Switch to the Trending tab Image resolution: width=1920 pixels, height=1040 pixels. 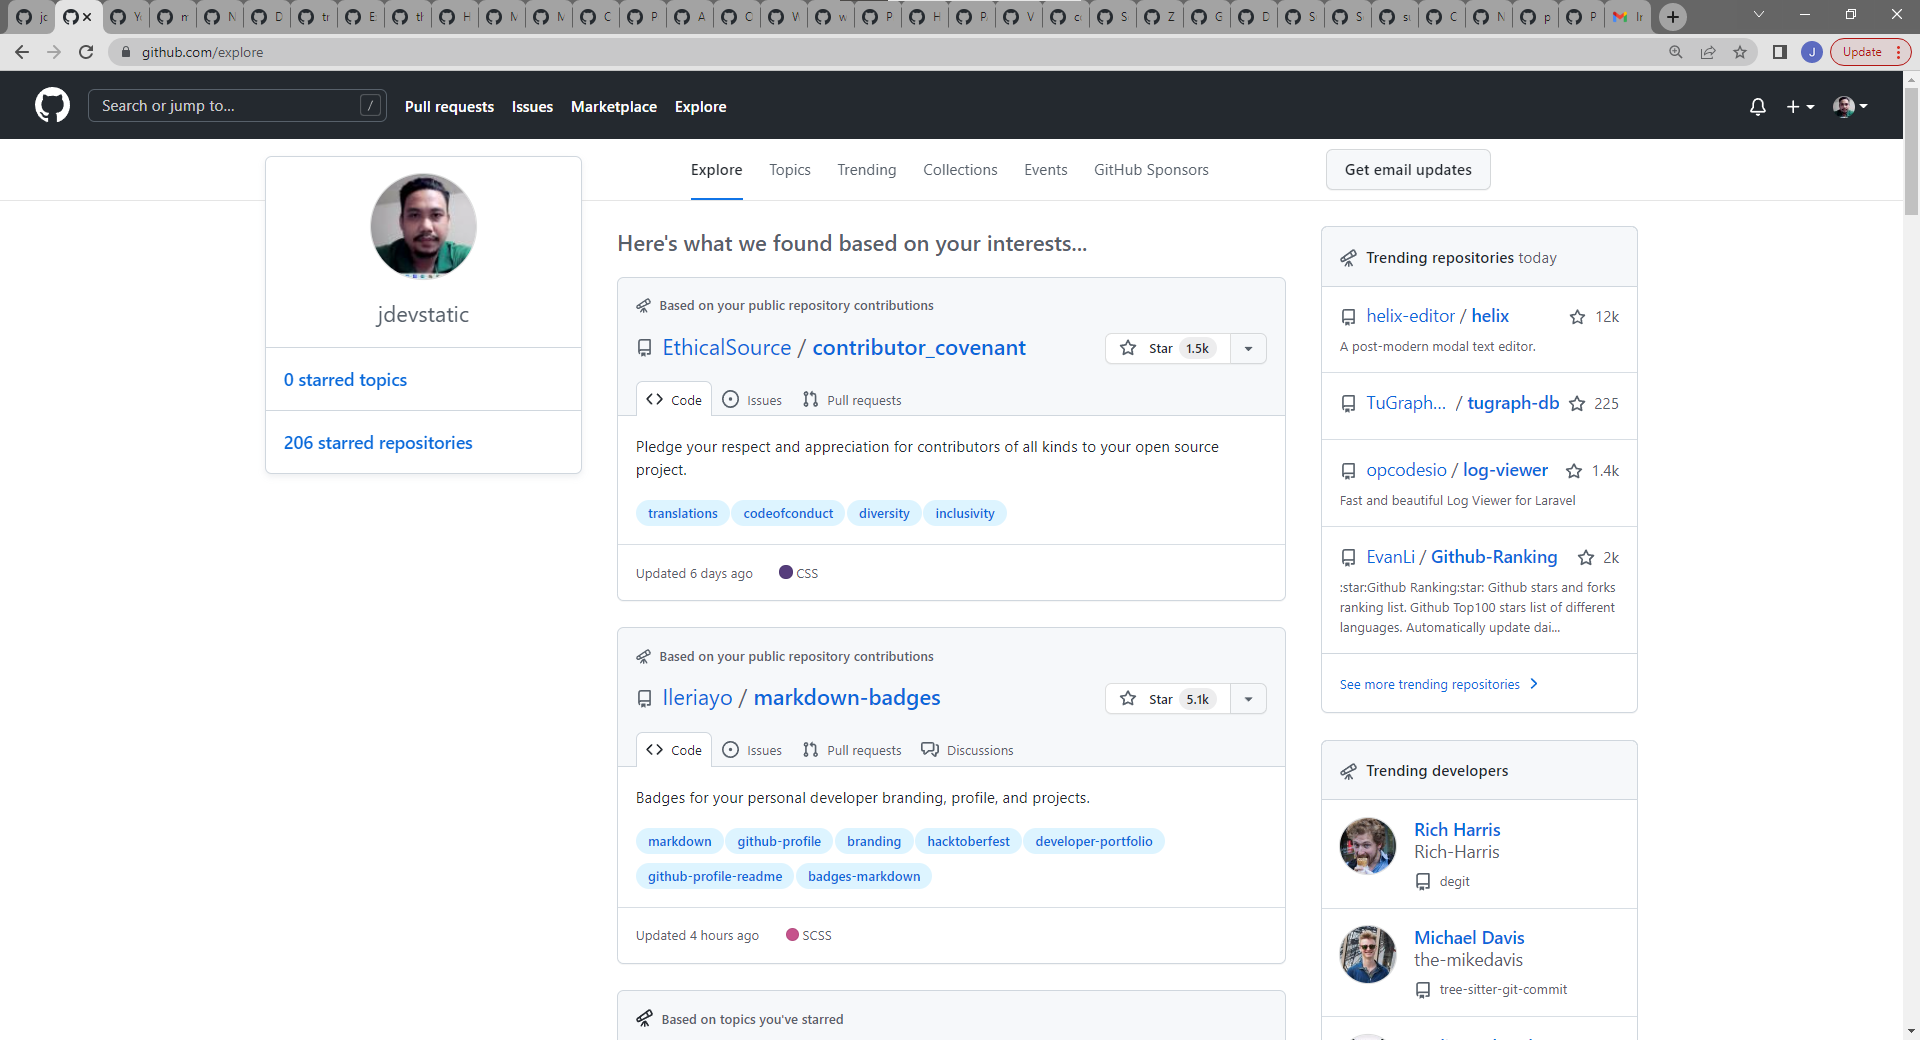point(866,170)
